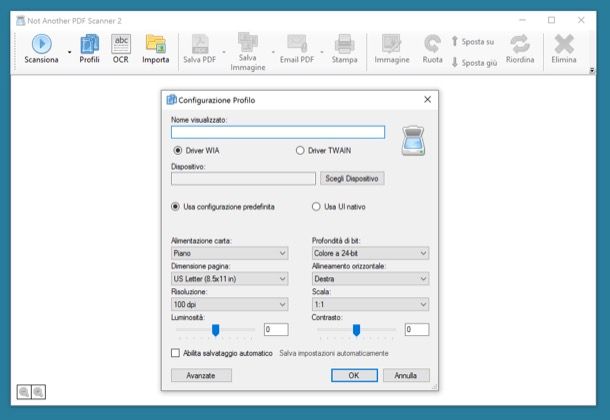Open the Profondità di bit dropdown

370,253
